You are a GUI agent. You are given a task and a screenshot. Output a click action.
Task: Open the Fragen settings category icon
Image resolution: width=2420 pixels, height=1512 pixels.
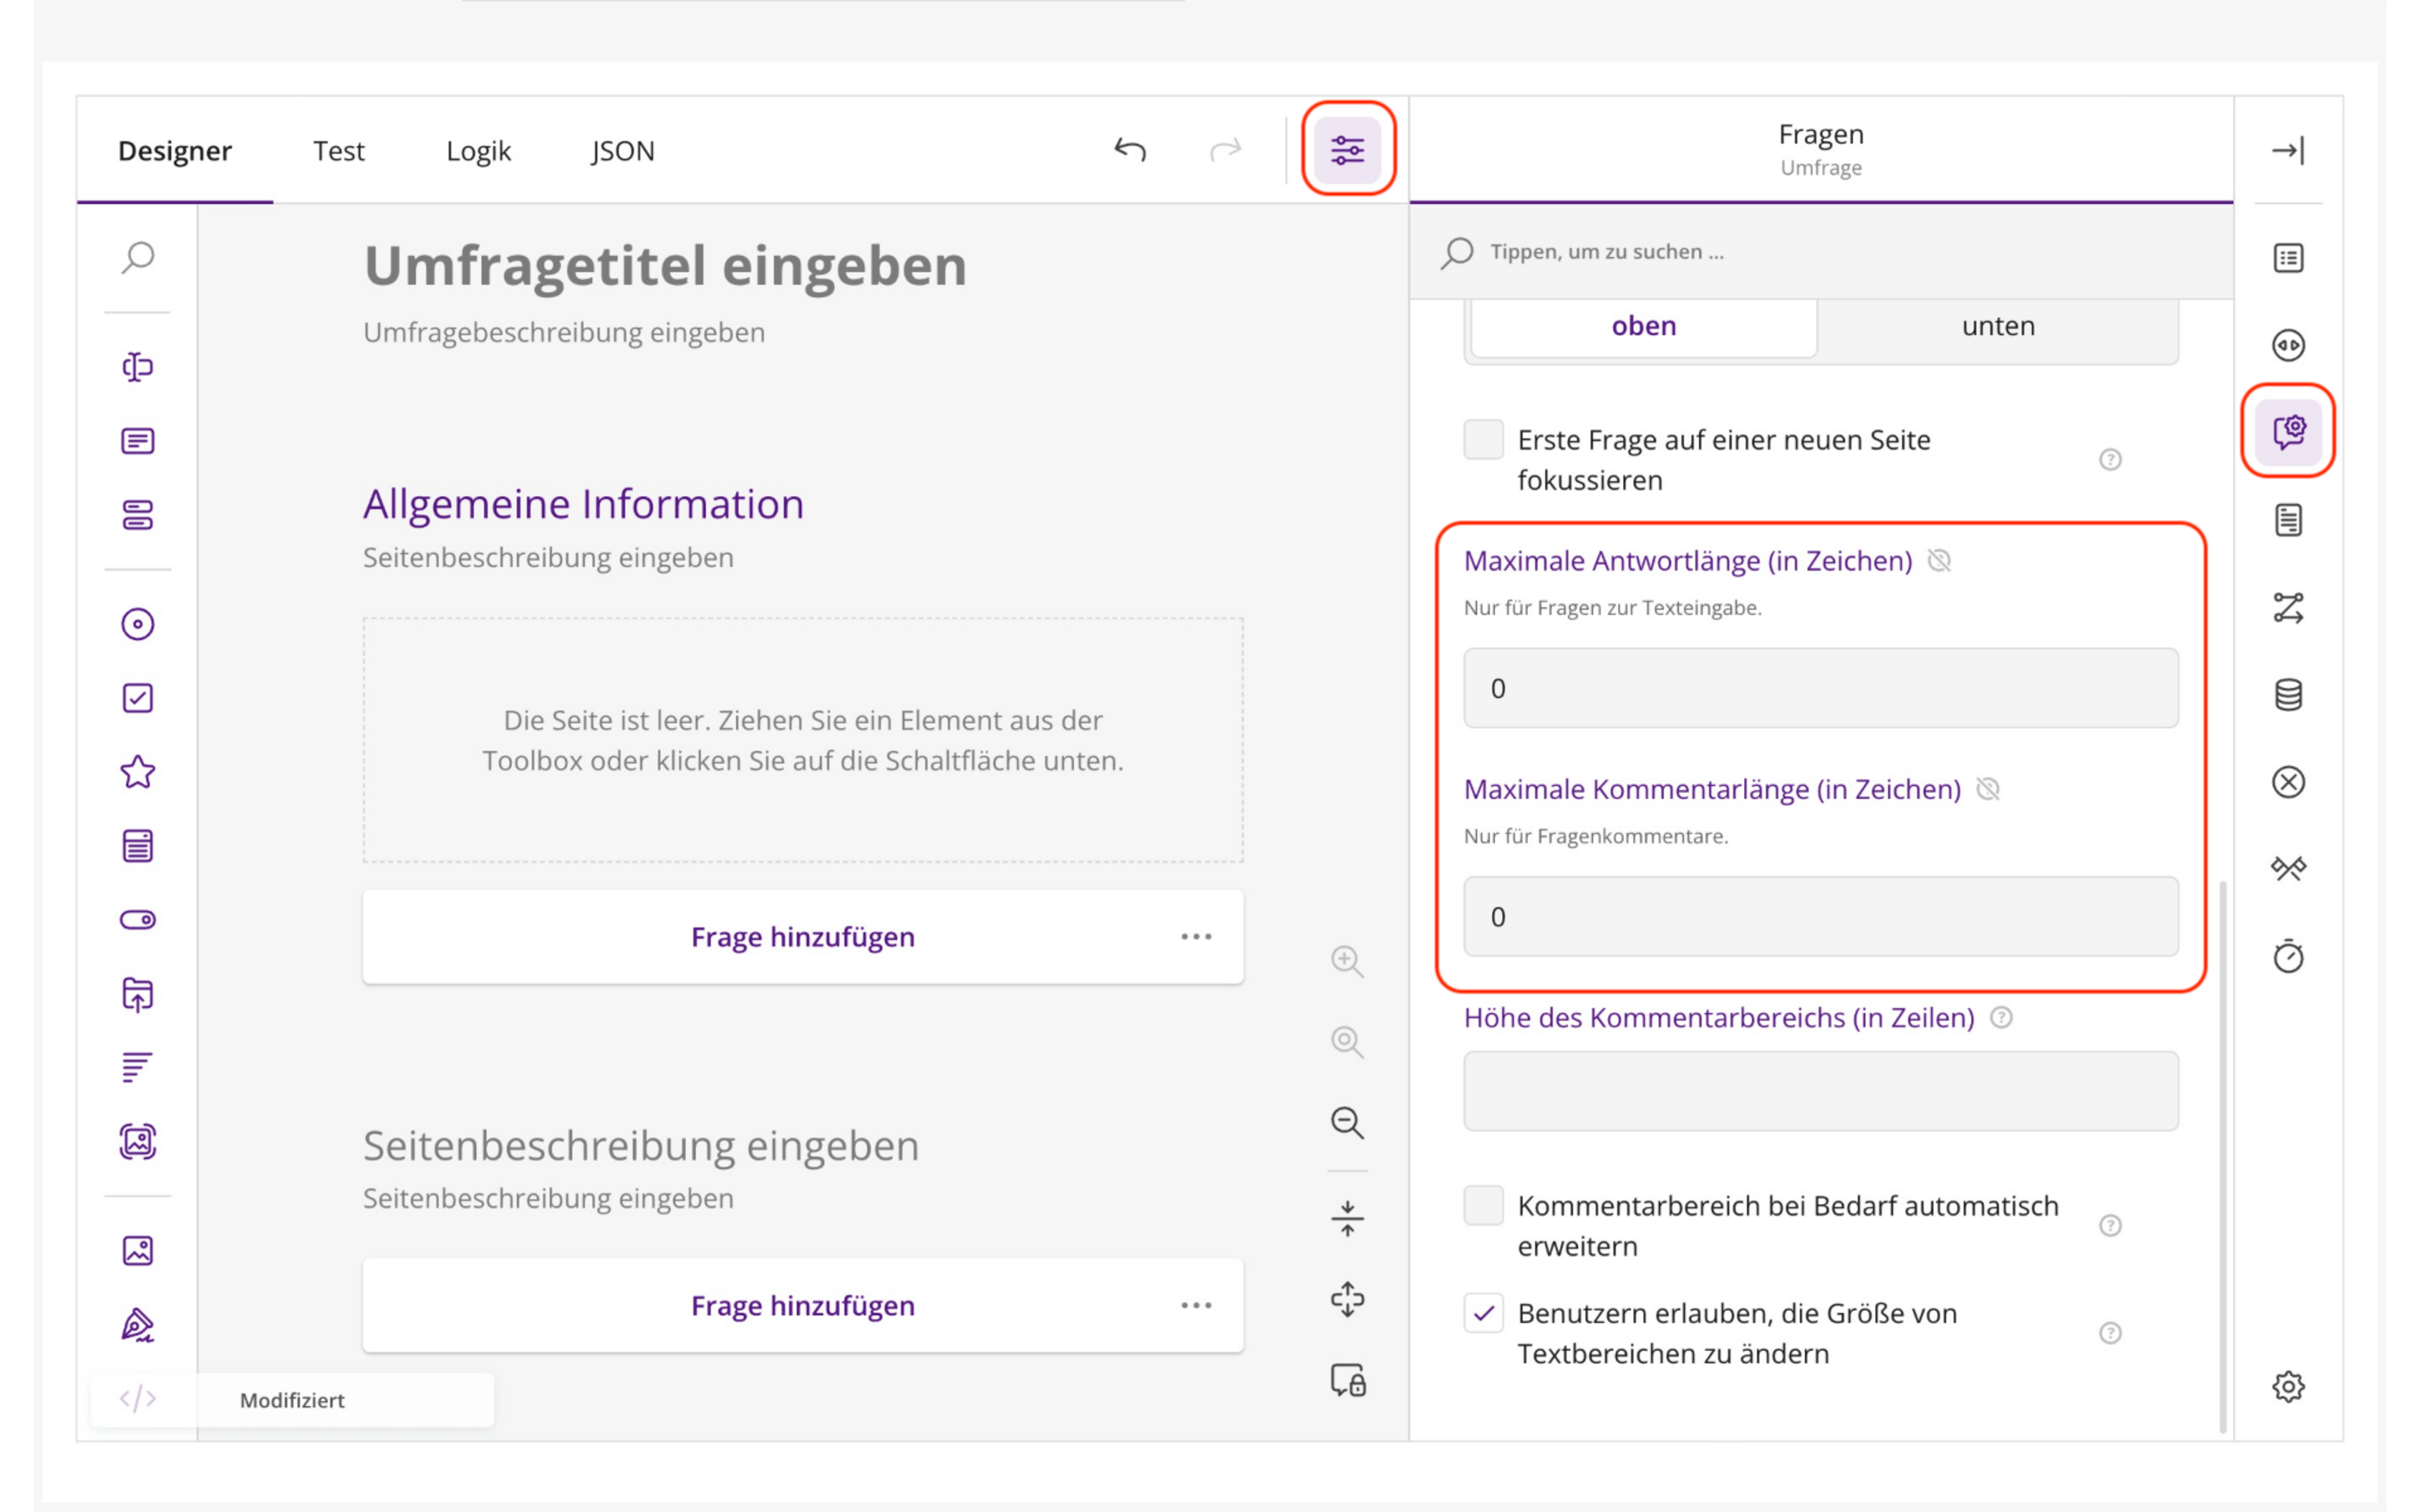(2288, 431)
